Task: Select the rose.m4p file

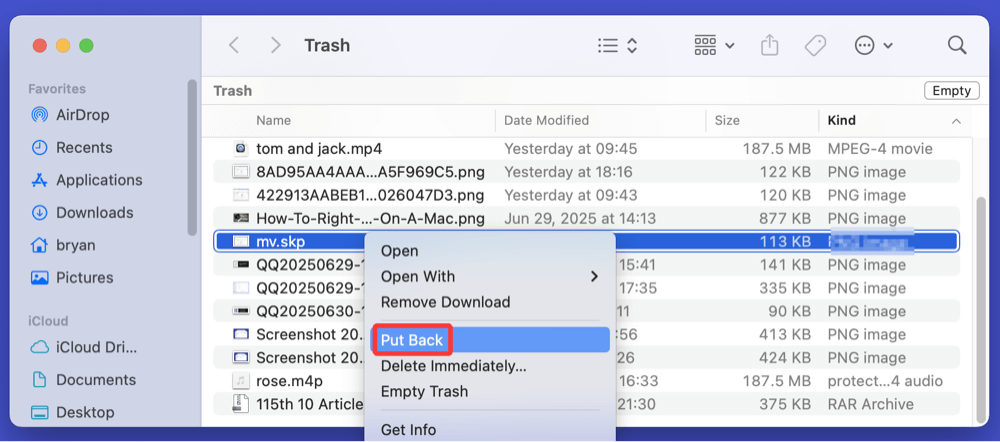Action: coord(289,381)
